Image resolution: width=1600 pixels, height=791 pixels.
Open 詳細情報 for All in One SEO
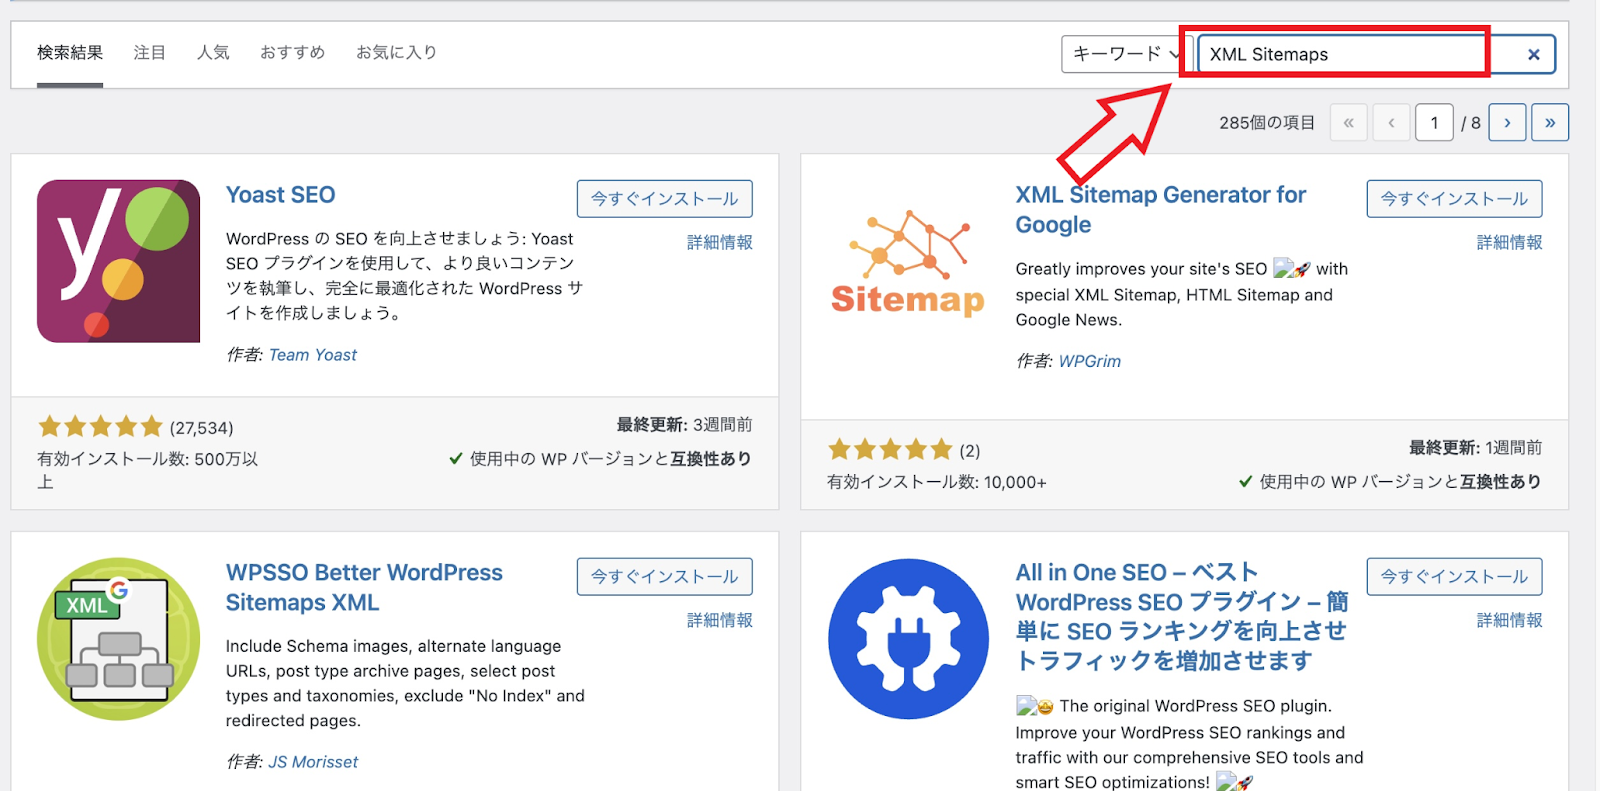click(1510, 621)
